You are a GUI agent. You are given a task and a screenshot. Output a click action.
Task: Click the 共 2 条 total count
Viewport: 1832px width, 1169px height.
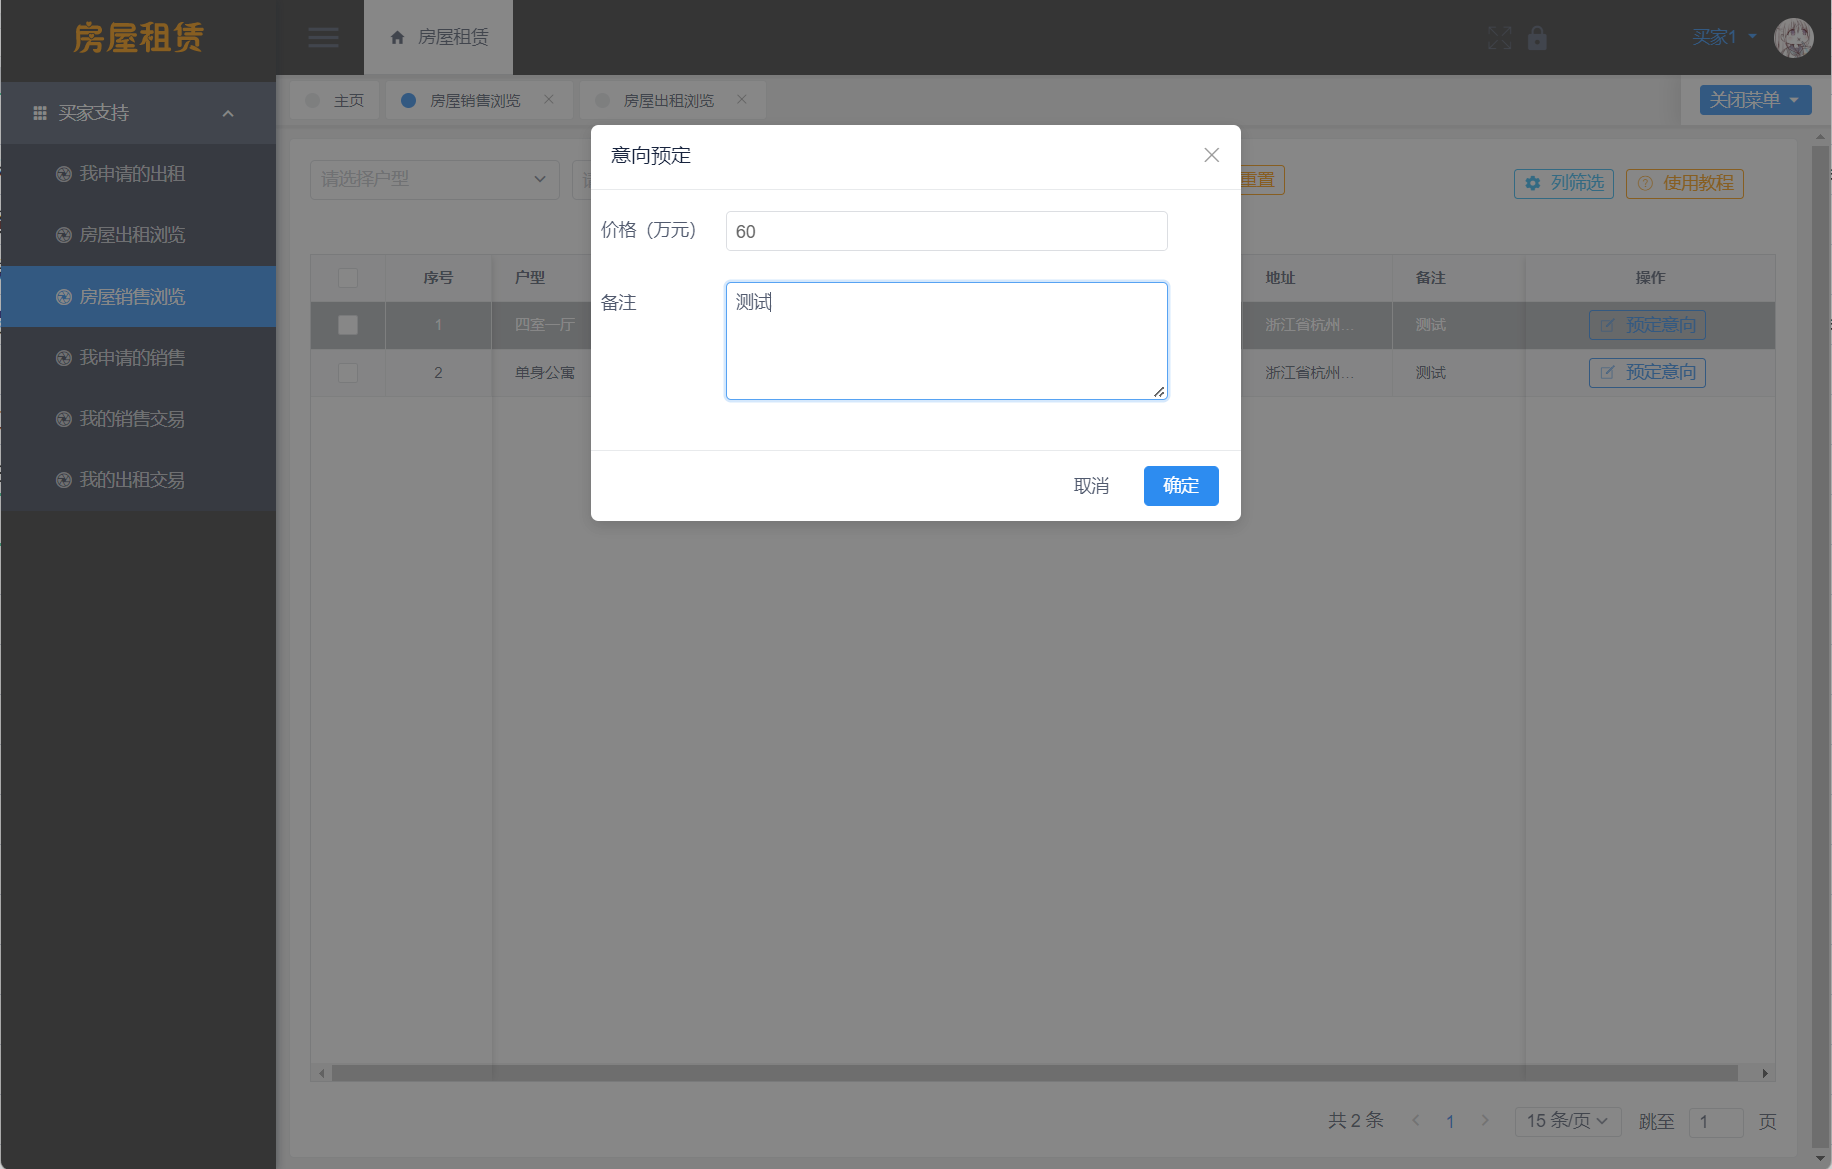(1356, 1121)
